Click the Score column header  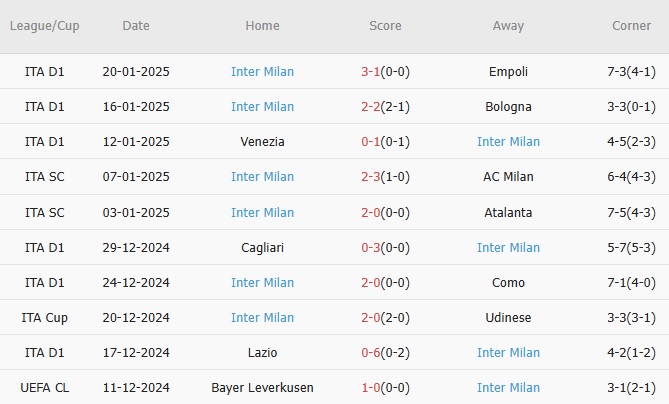385,26
